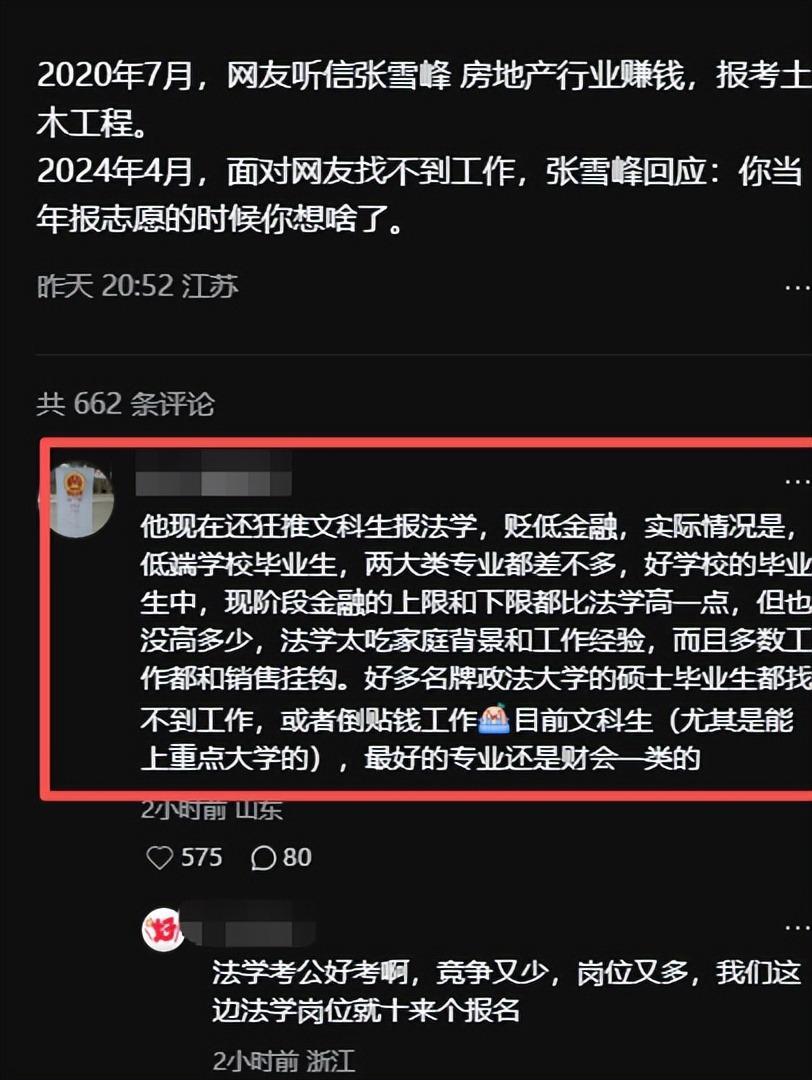This screenshot has height=1080, width=812.
Task: Open the red-and-white avatar of the replier
Action: pyautogui.click(x=163, y=930)
